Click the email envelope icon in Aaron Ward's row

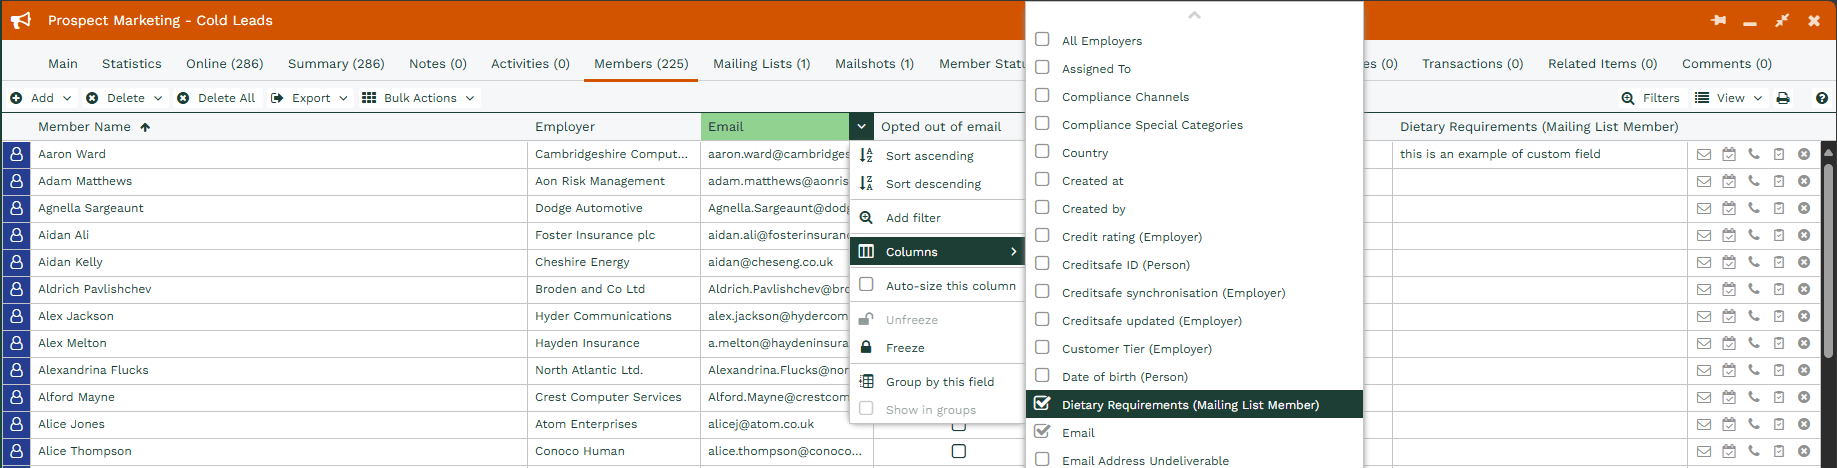coord(1704,154)
